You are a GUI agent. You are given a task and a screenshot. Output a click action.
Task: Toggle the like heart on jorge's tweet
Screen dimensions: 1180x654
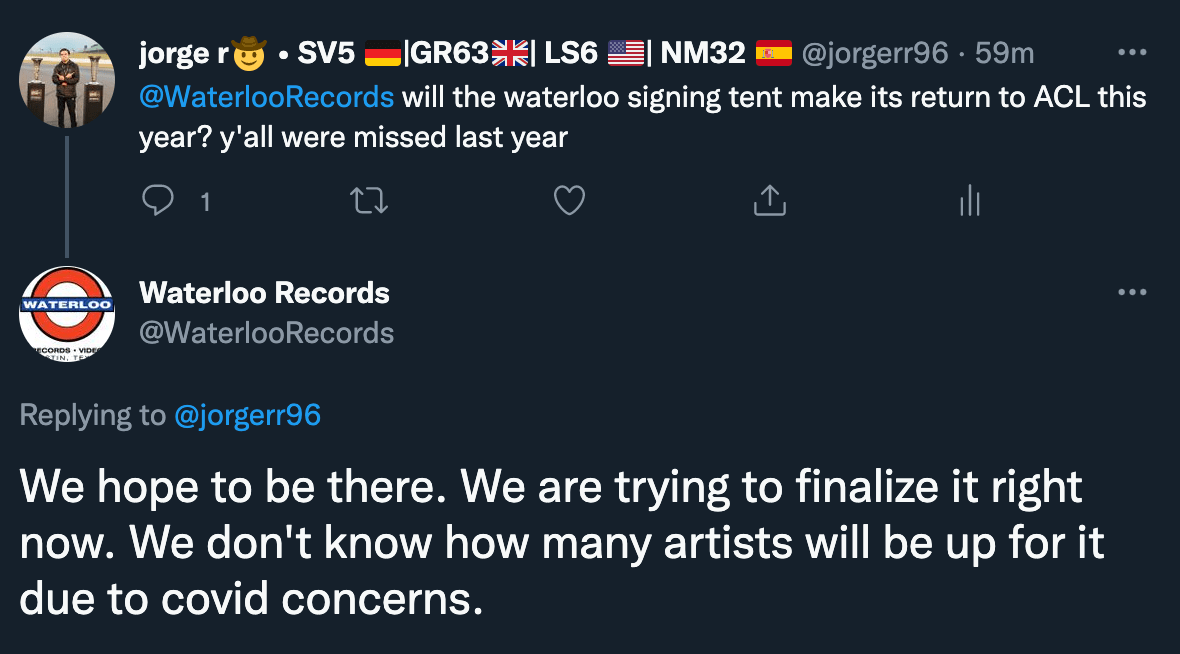[x=569, y=200]
